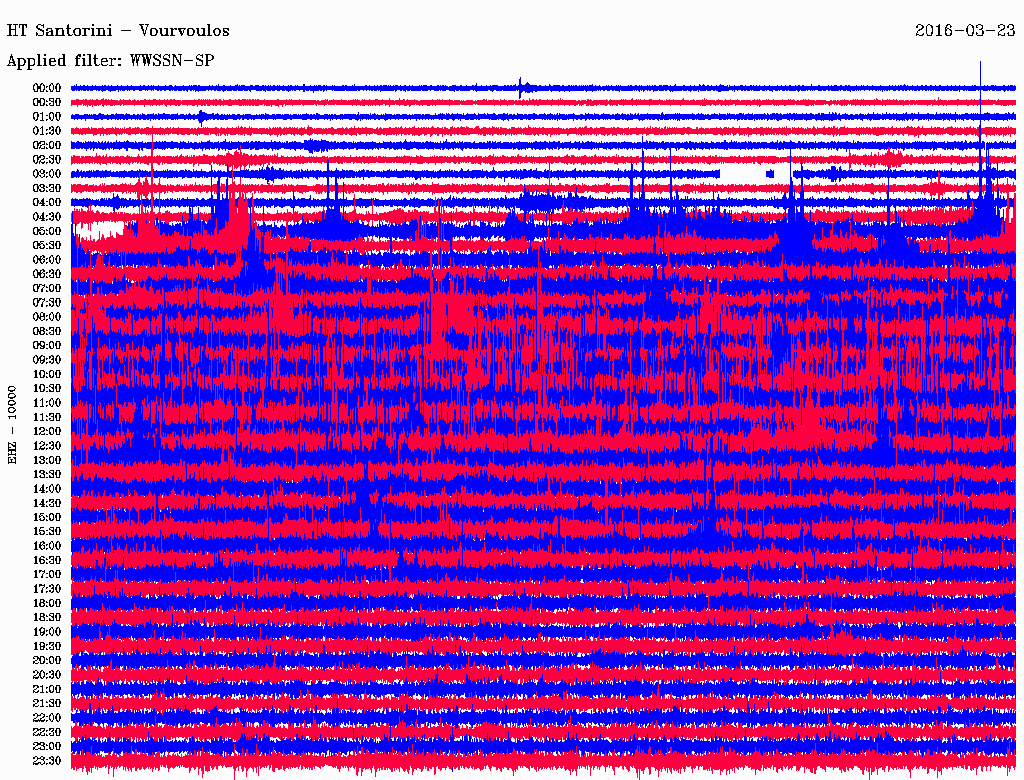Select the 09:30 time label
This screenshot has height=780, width=1024.
pyautogui.click(x=47, y=360)
